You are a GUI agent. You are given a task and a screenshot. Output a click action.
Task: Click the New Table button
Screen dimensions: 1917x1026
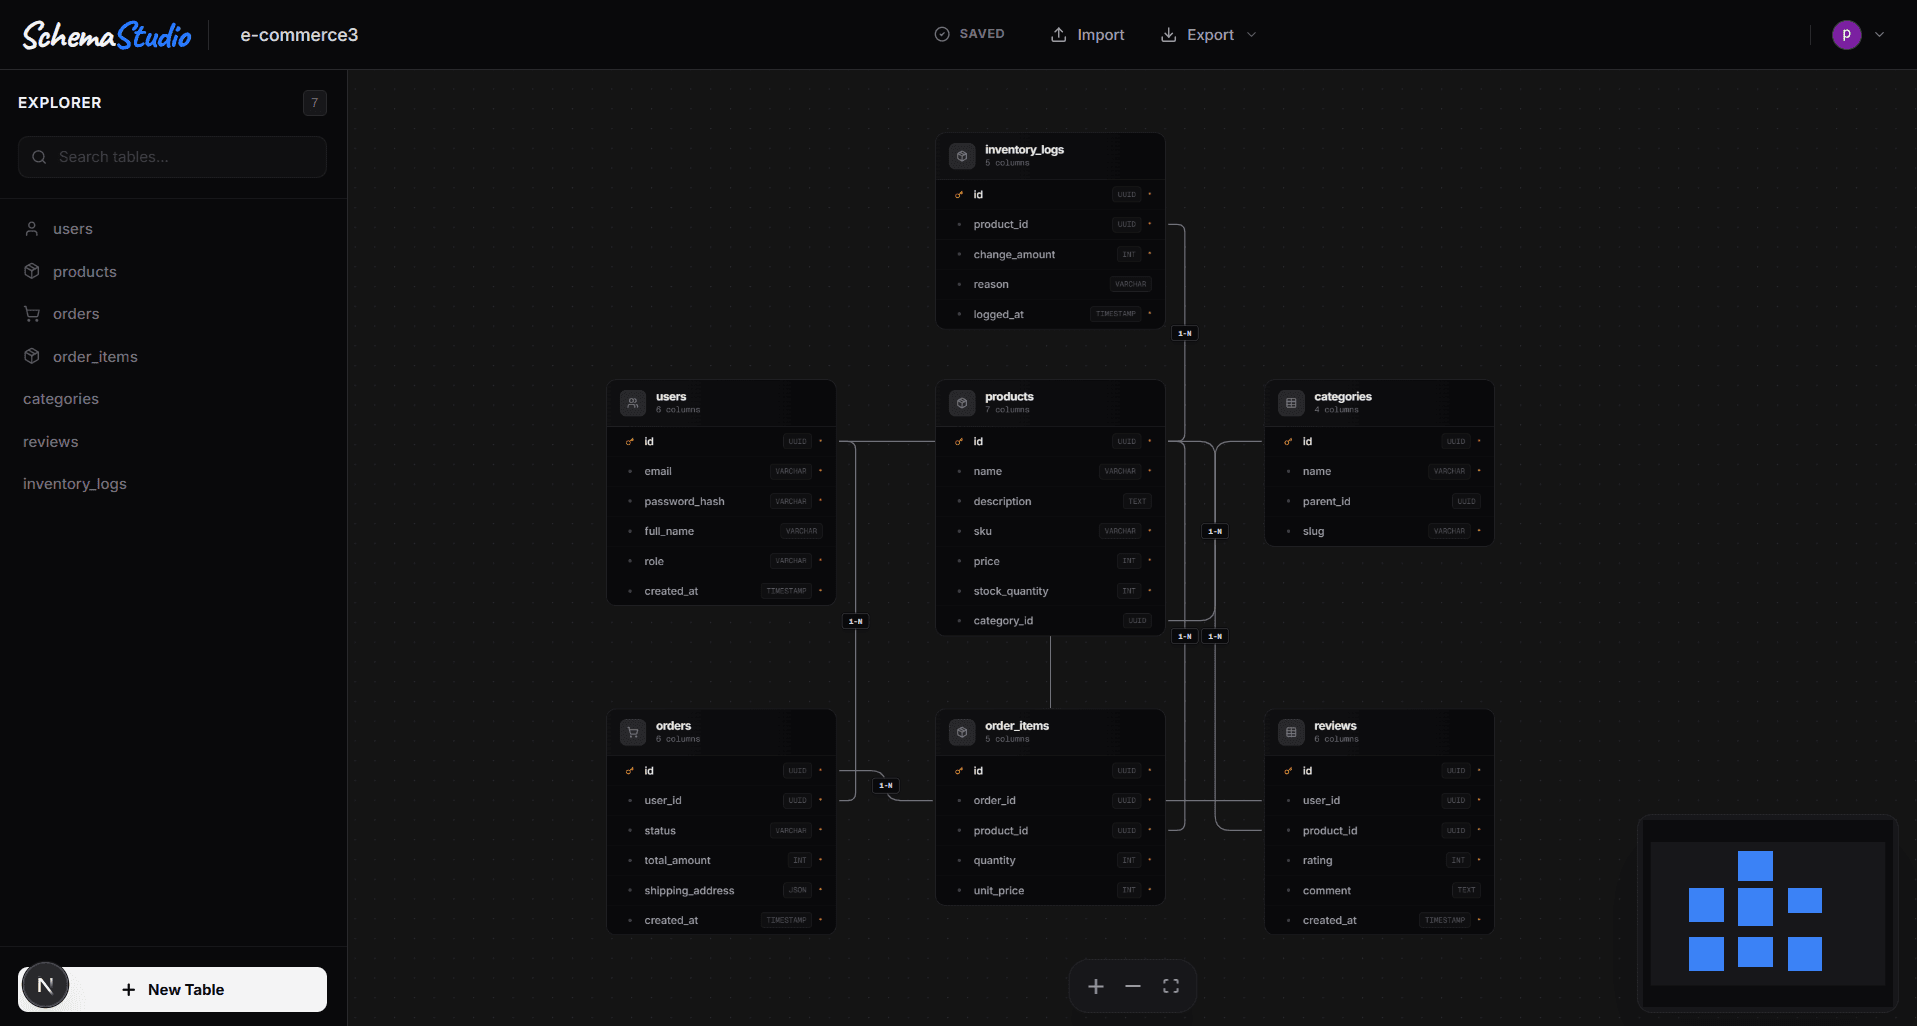tap(172, 989)
